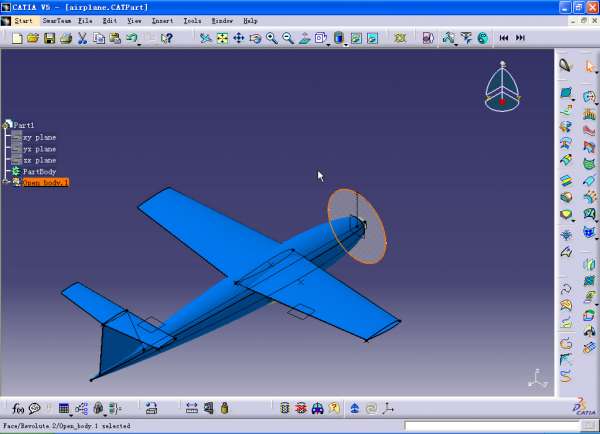The width and height of the screenshot is (600, 434).
Task: Click the Select arrow tool in right toolbar
Action: point(590,66)
